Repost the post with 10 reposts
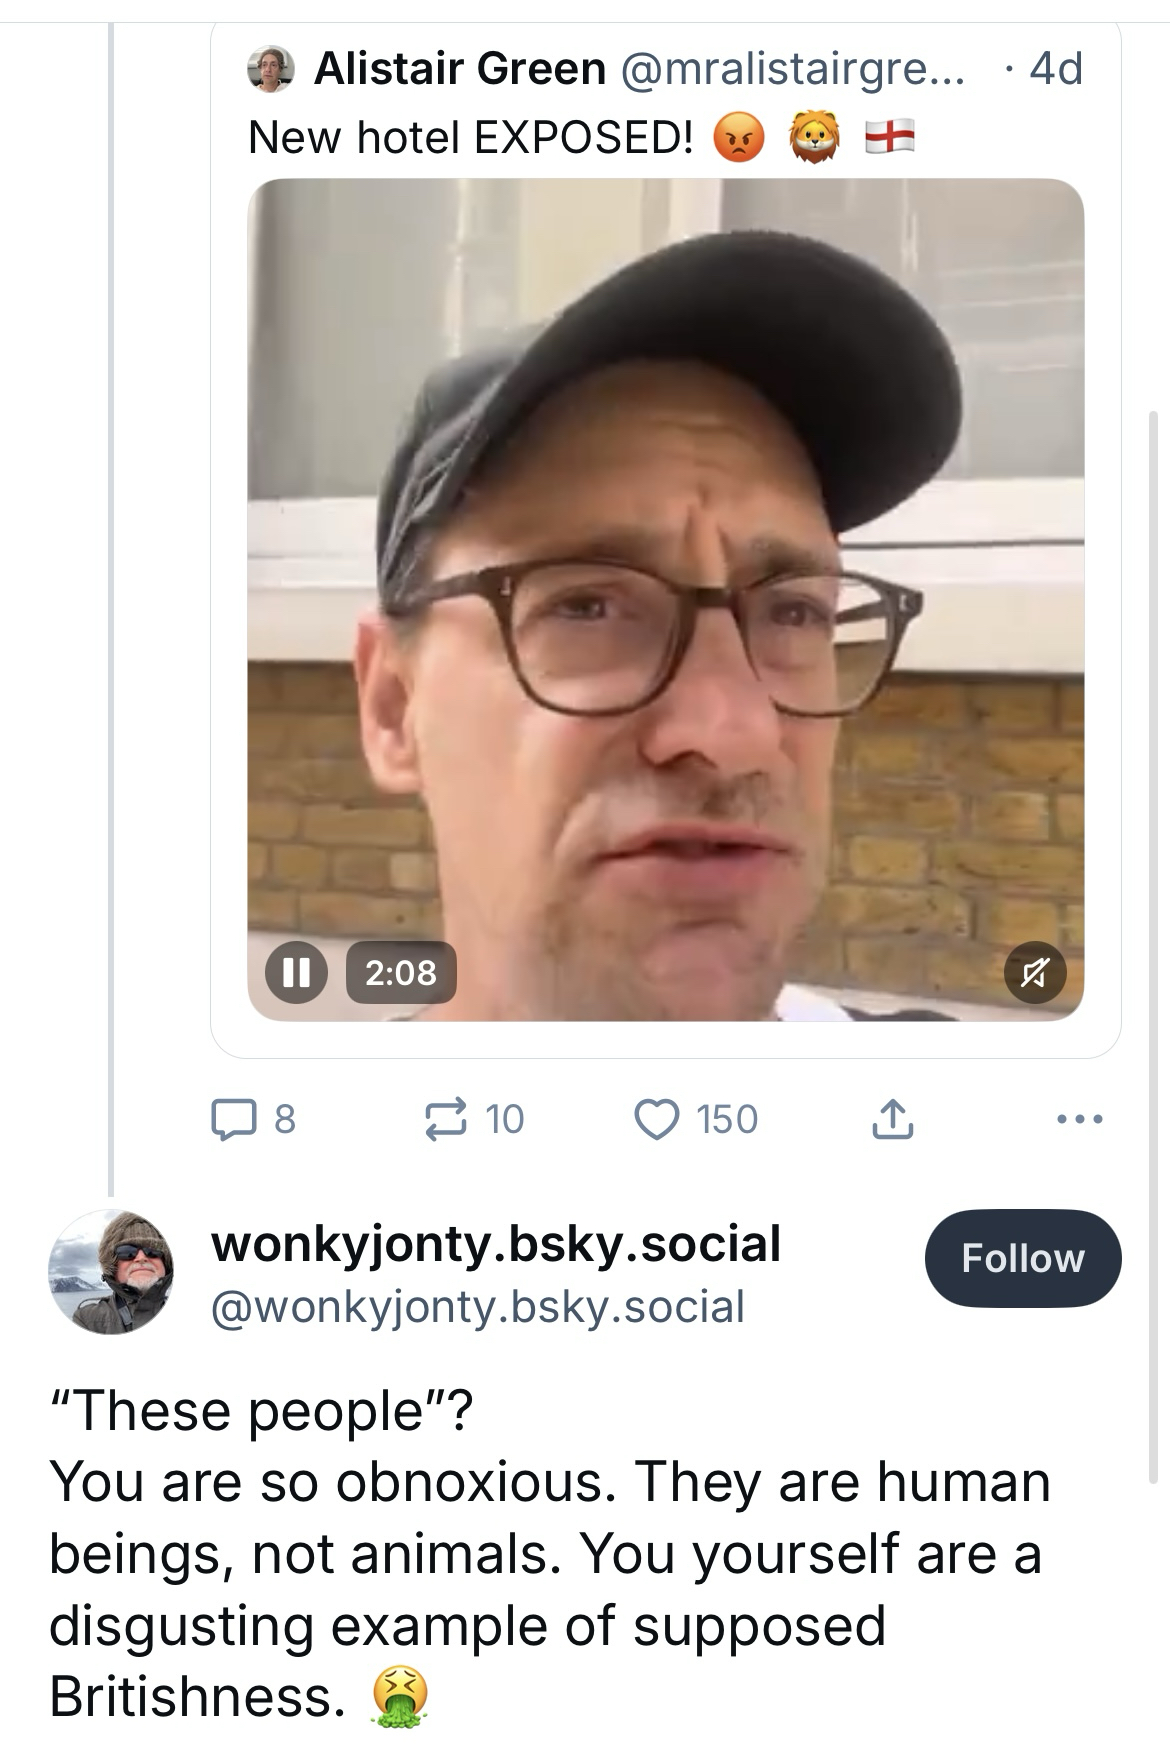This screenshot has height=1758, width=1170. (445, 1119)
